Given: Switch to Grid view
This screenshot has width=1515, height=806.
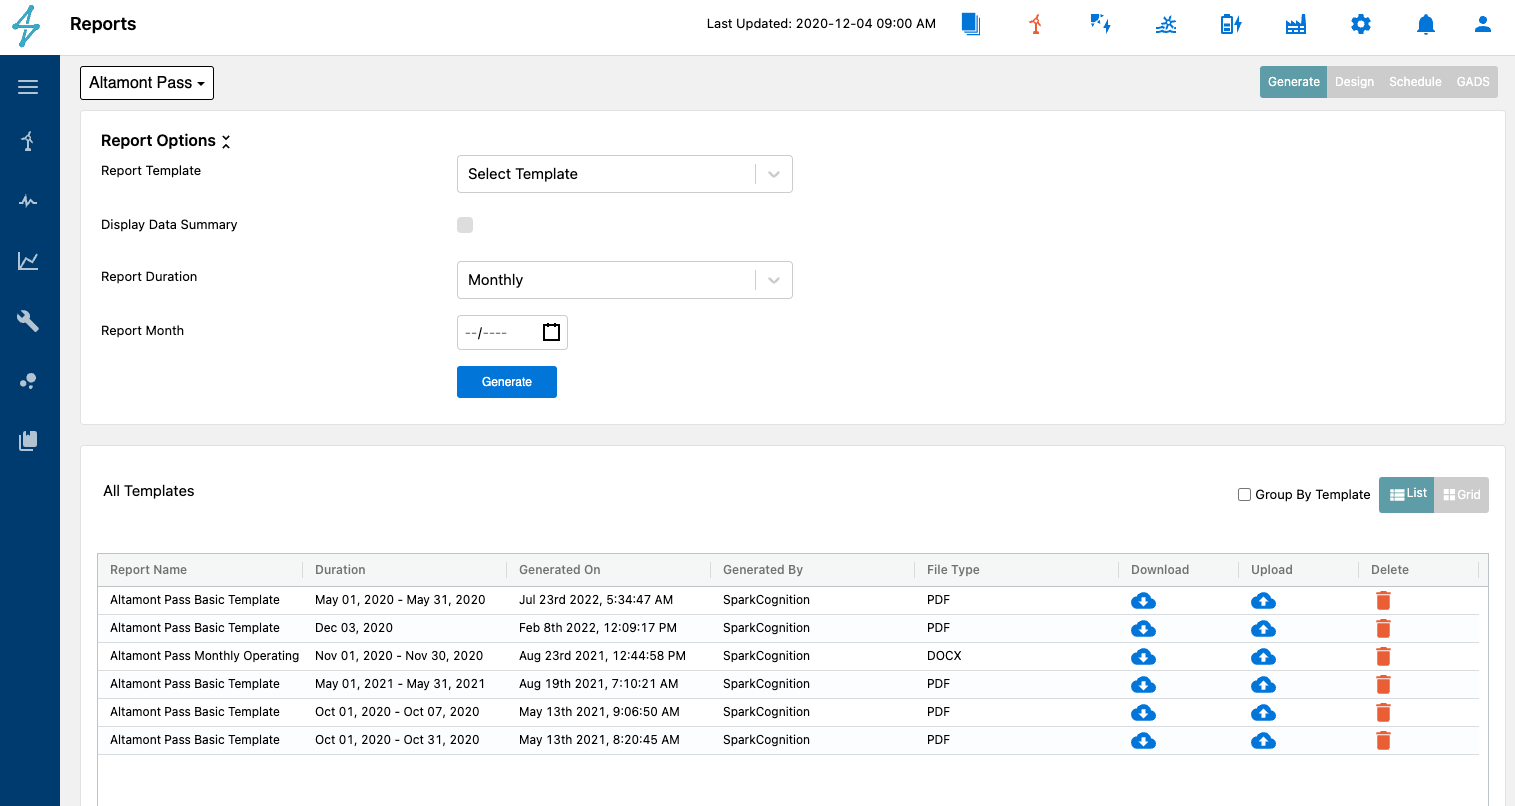Looking at the screenshot, I should pyautogui.click(x=1461, y=494).
